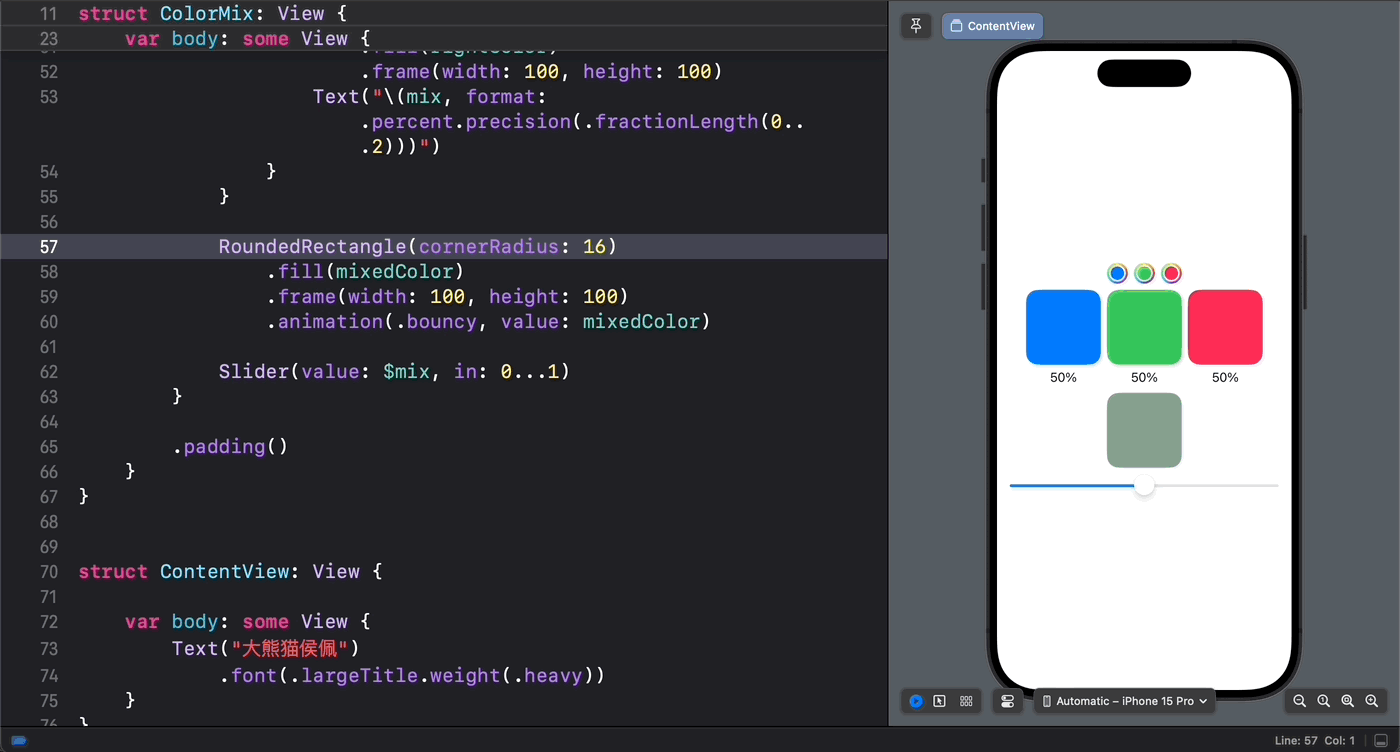Click the mix slider thumb in preview
Screen dimensions: 1400x752
(x=1144, y=485)
